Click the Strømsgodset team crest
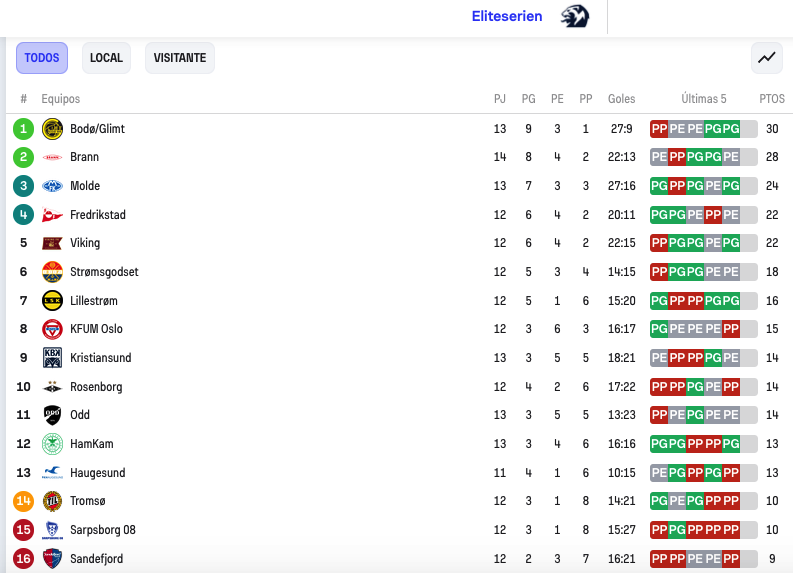 click(52, 272)
